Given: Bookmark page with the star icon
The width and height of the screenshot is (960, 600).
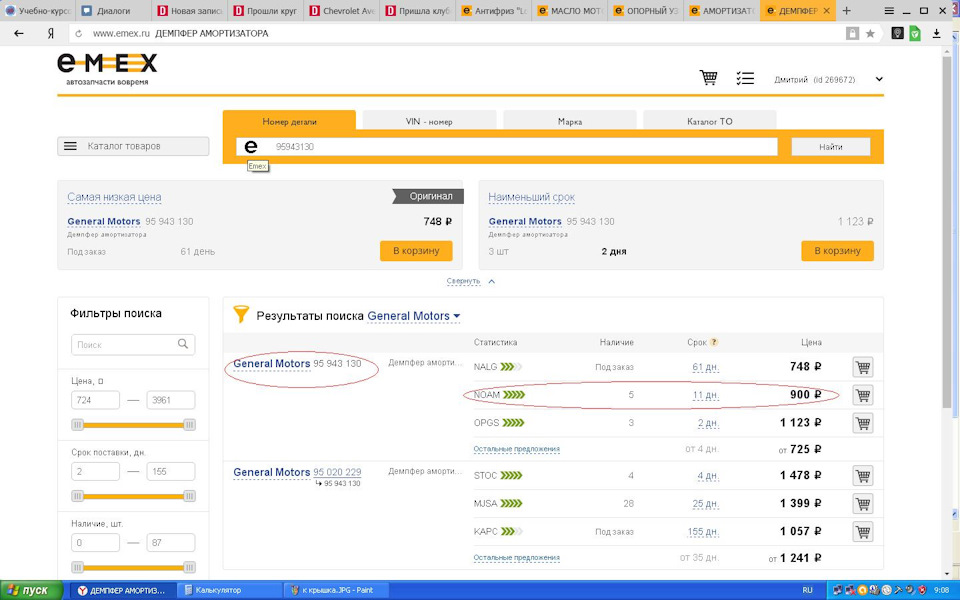Looking at the screenshot, I should tap(870, 34).
